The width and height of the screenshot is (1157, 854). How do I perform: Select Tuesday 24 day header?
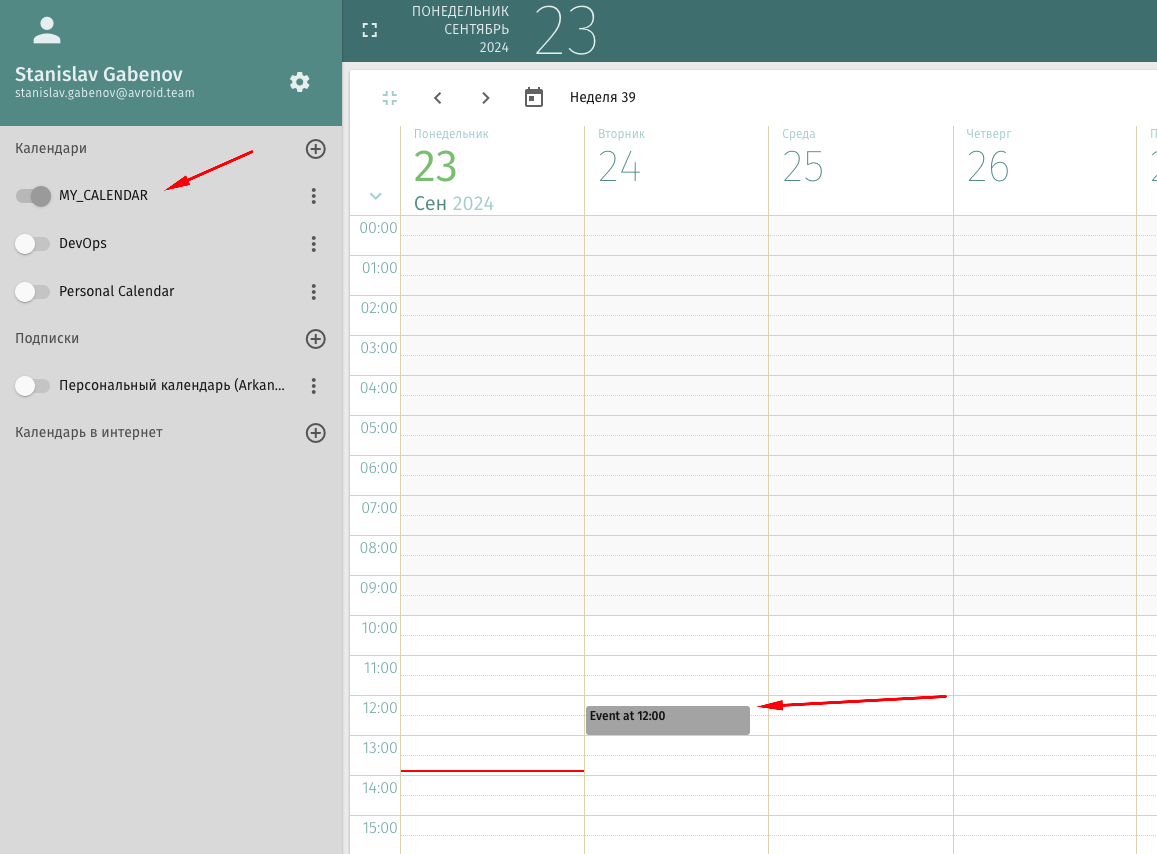[620, 166]
